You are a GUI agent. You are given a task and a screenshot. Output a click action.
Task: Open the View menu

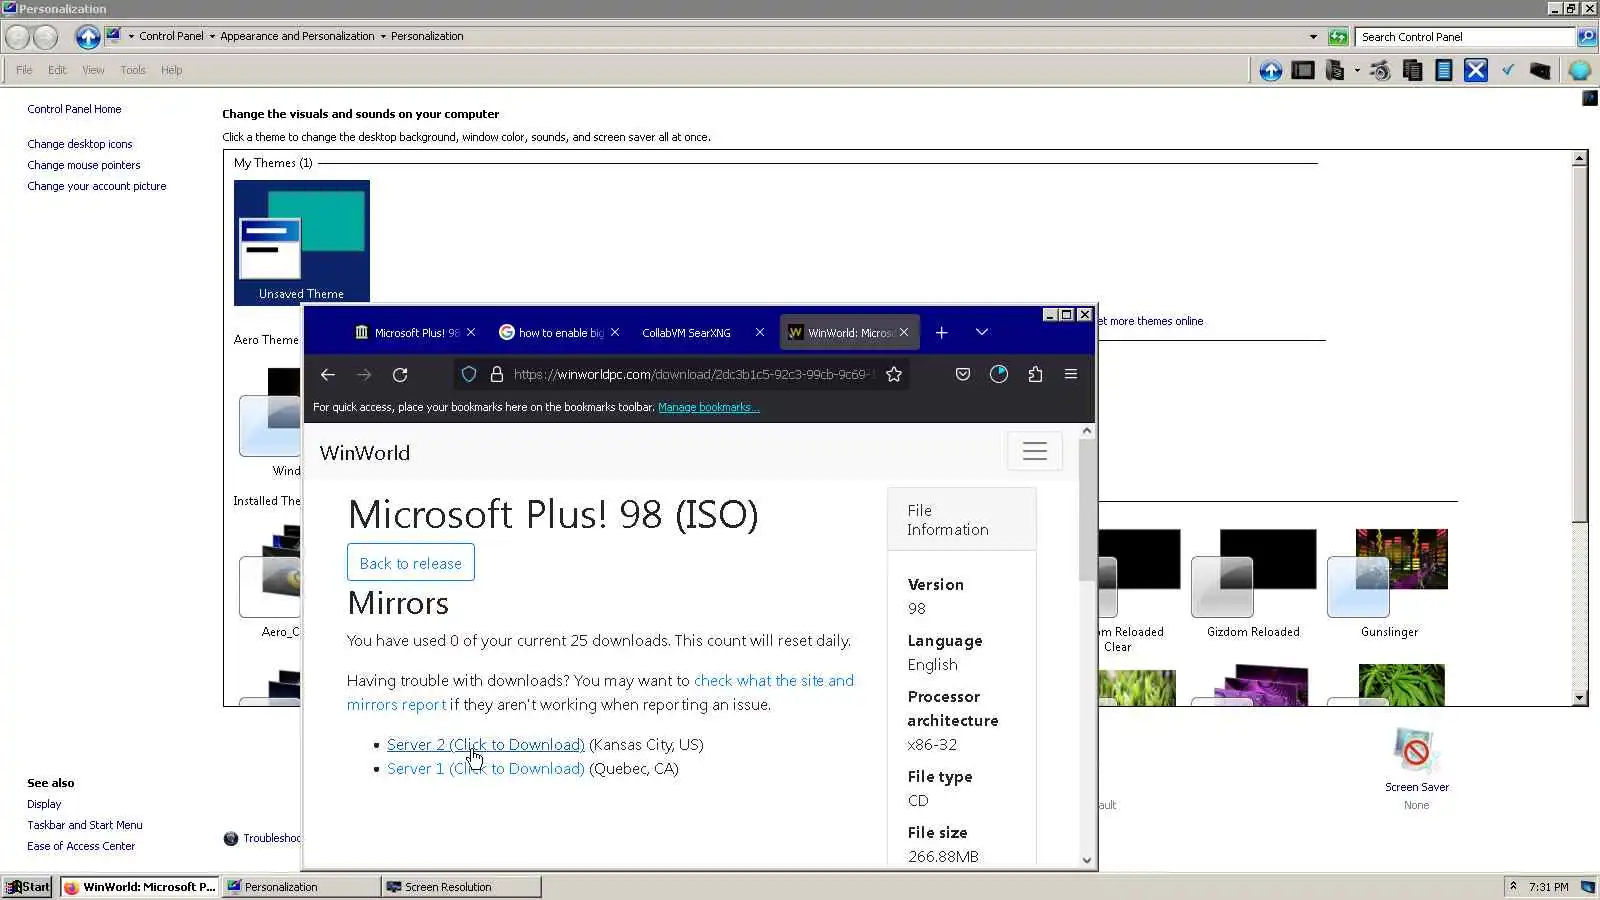[x=93, y=70]
